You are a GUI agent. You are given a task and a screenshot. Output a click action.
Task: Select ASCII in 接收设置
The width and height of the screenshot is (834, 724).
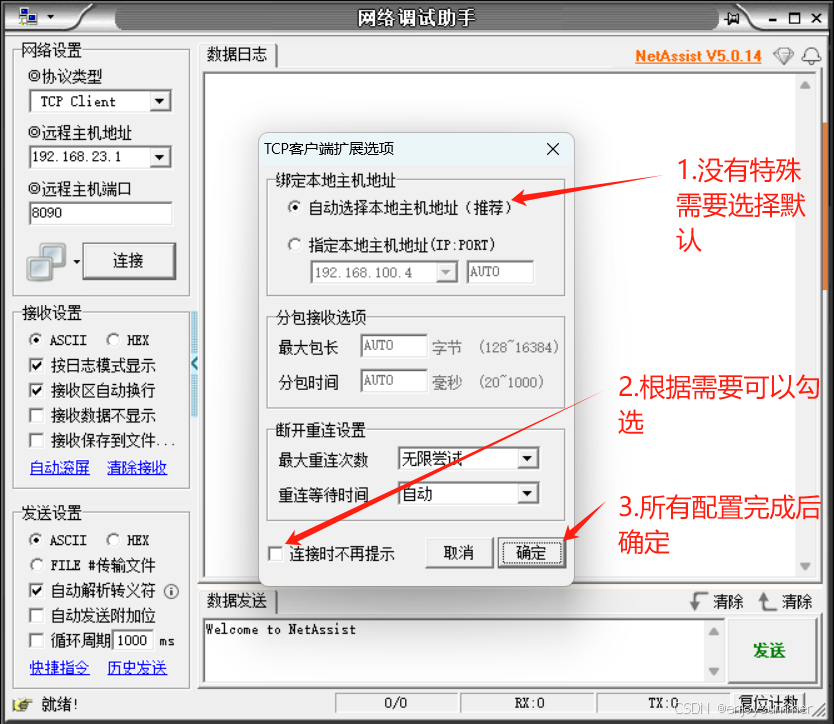click(36, 339)
